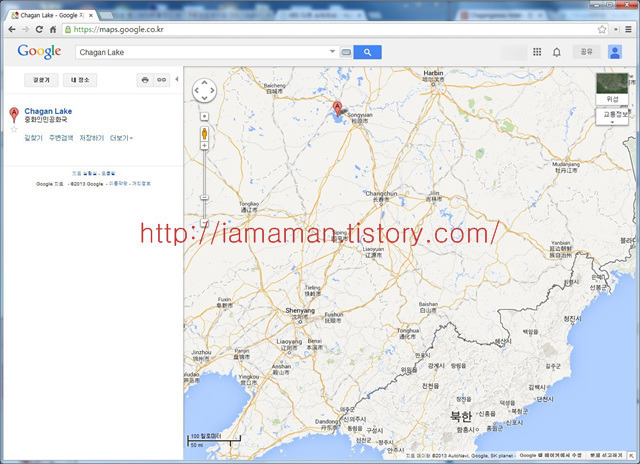Open the on-screen keyboard icon in search box
This screenshot has height=464, width=640.
pos(346,52)
